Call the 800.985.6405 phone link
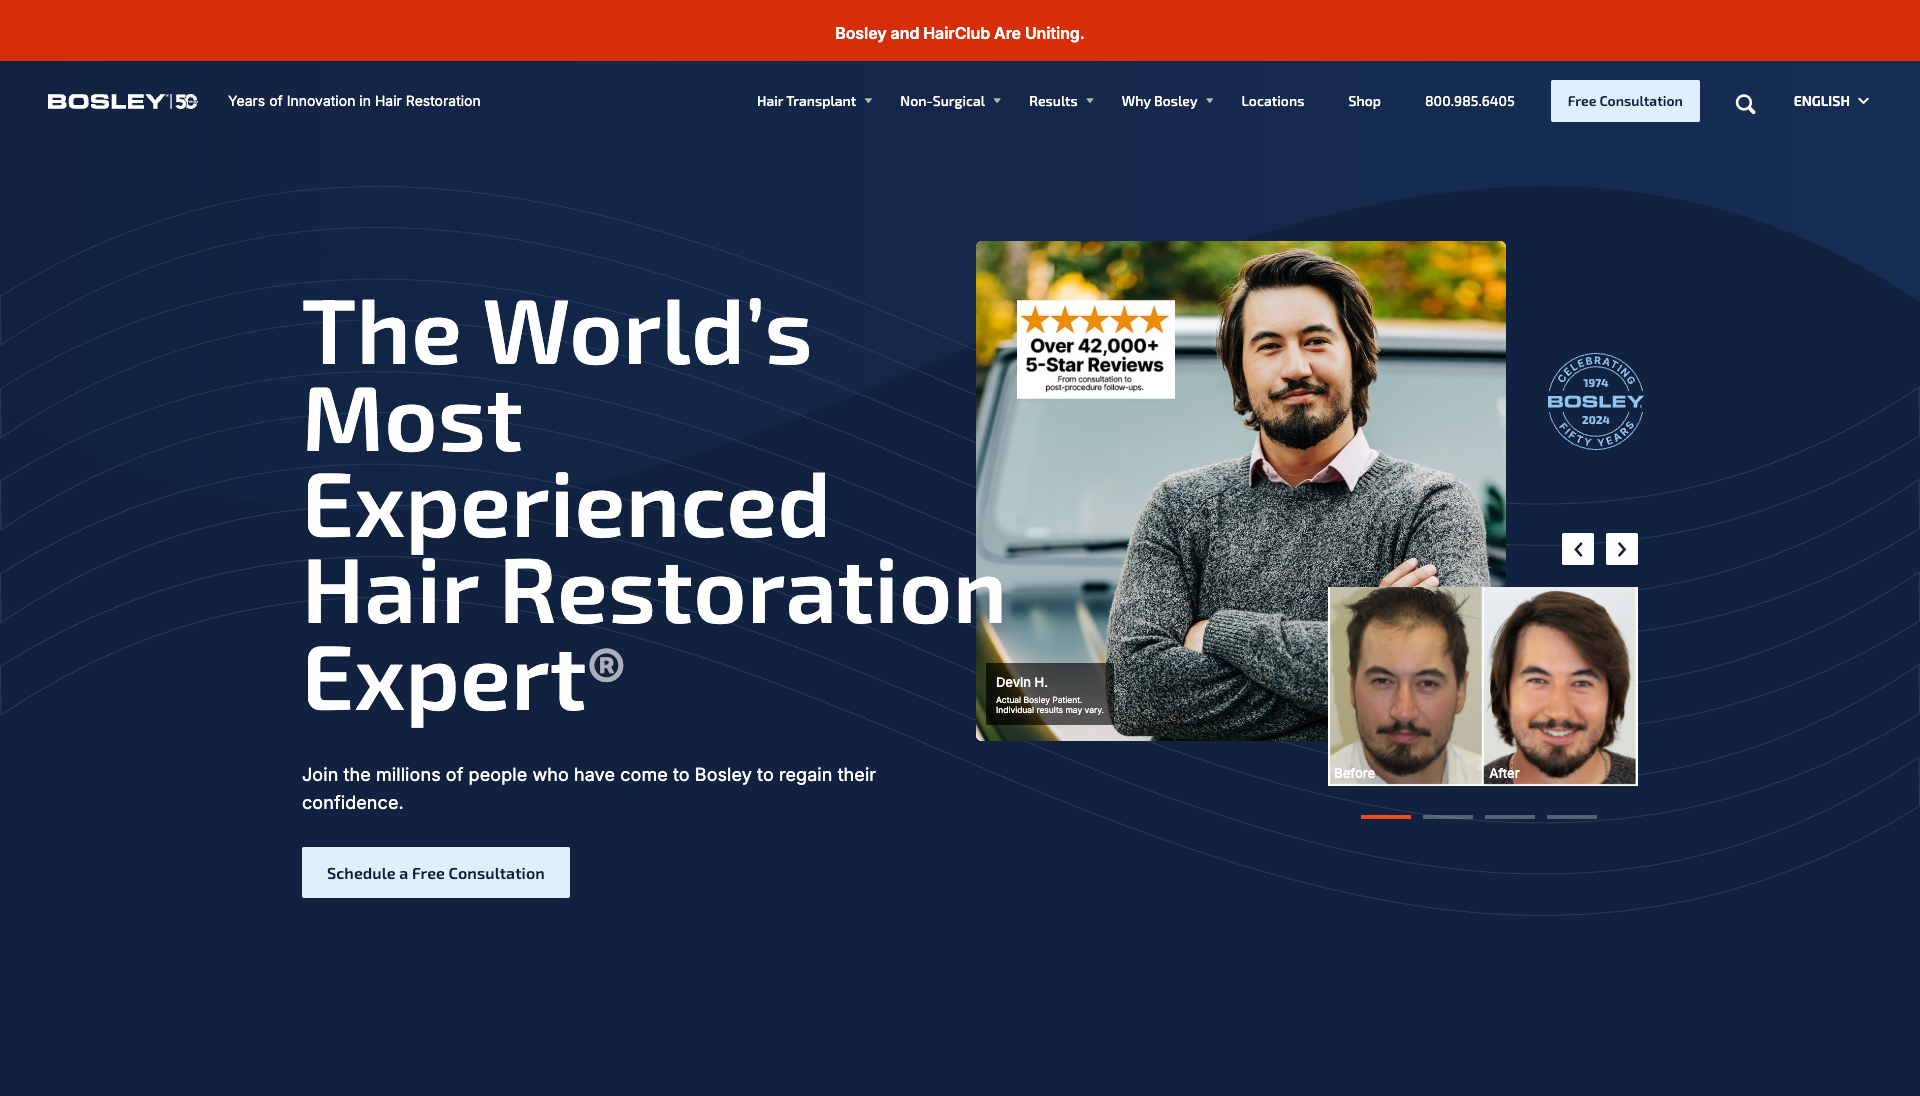Screen dimensions: 1920x1096 [1470, 101]
